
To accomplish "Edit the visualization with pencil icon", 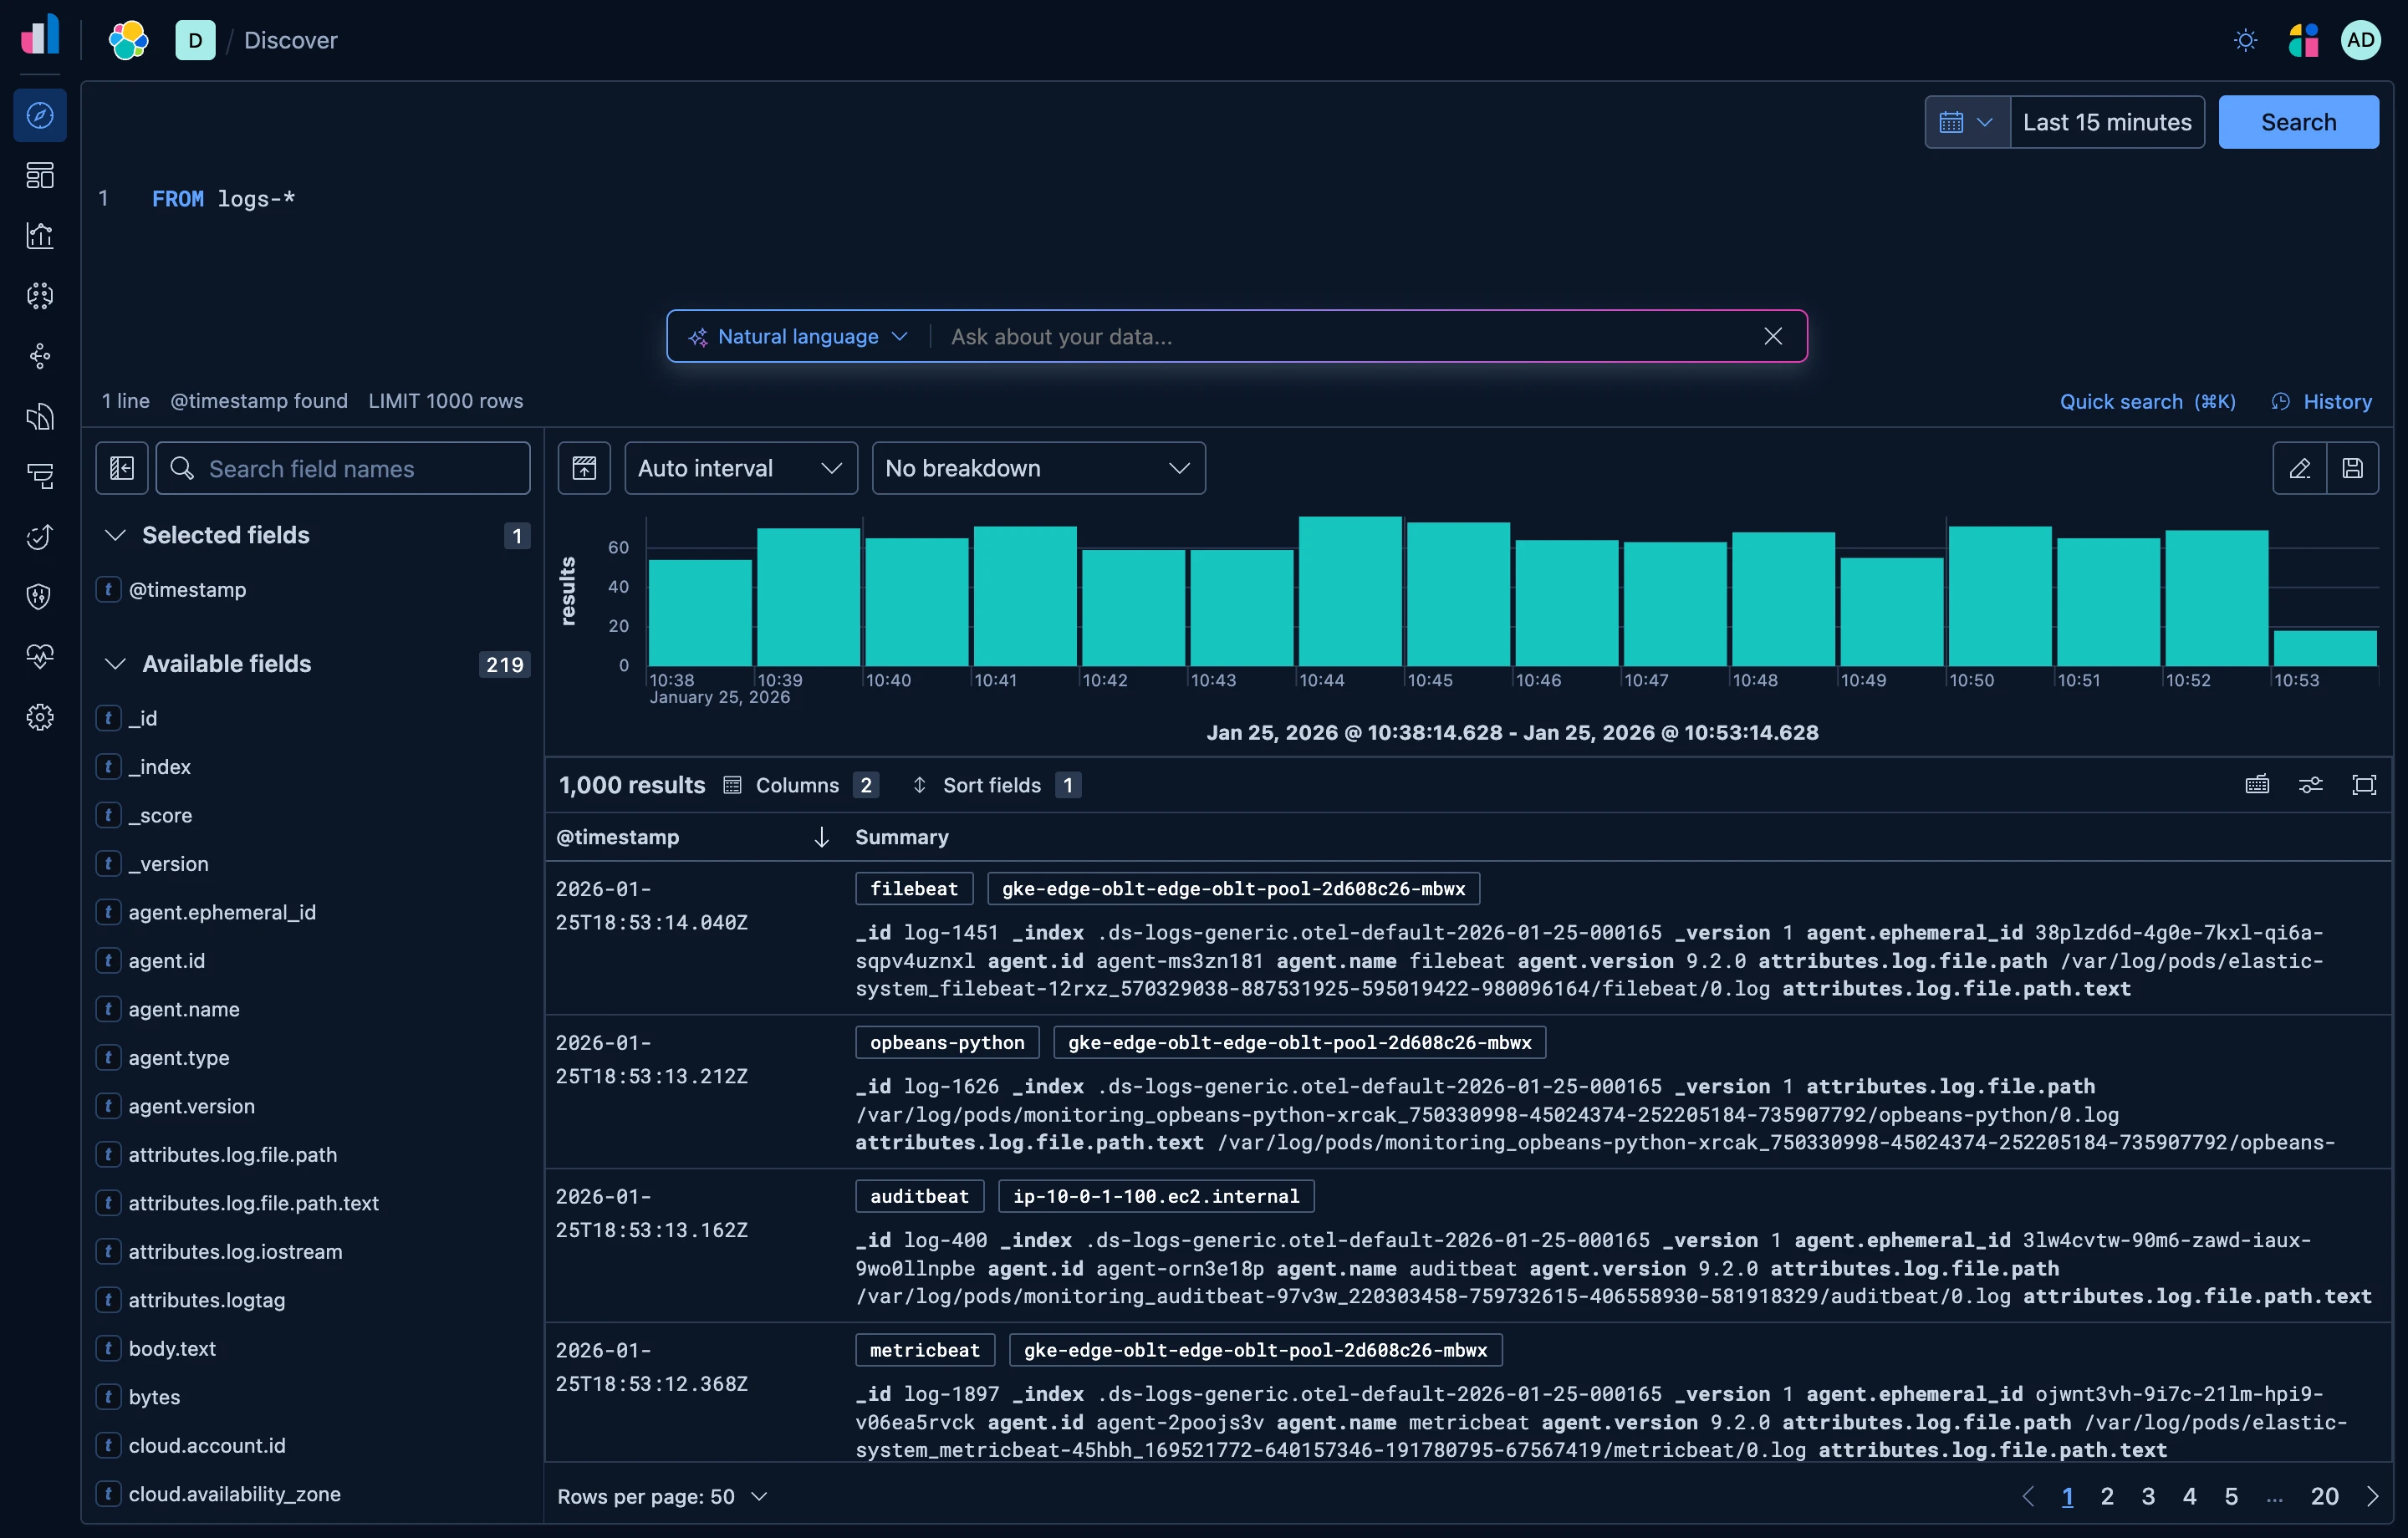I will (x=2299, y=468).
